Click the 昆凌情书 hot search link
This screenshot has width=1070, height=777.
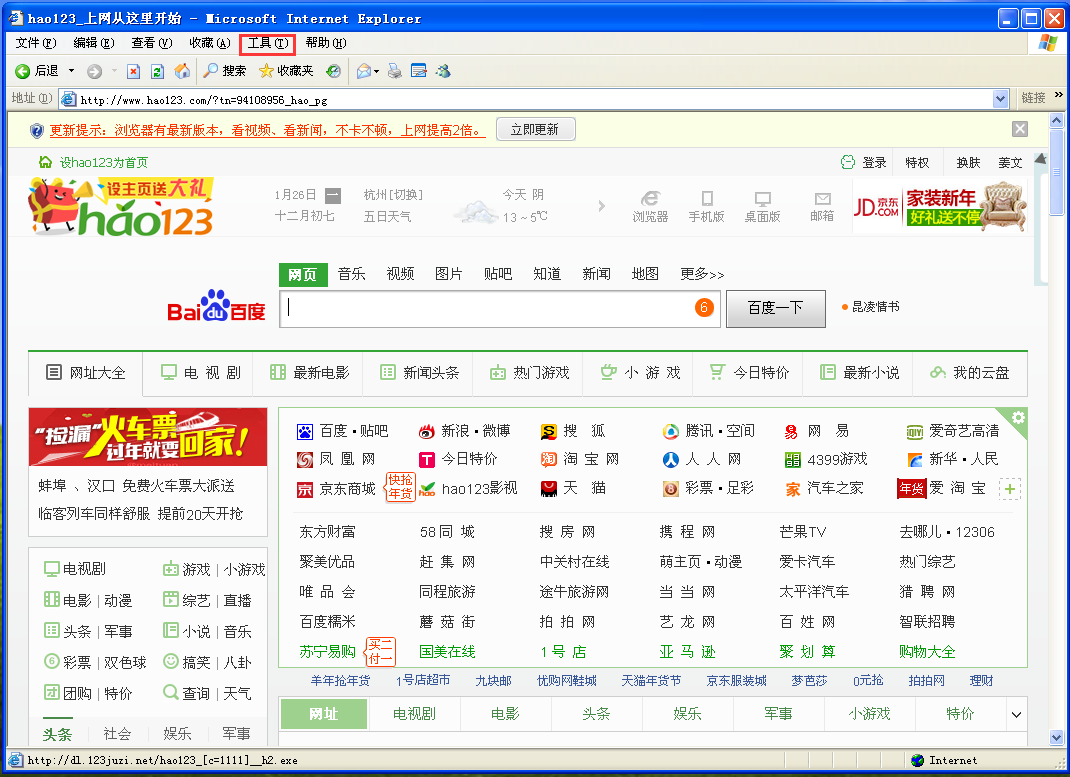coord(876,307)
